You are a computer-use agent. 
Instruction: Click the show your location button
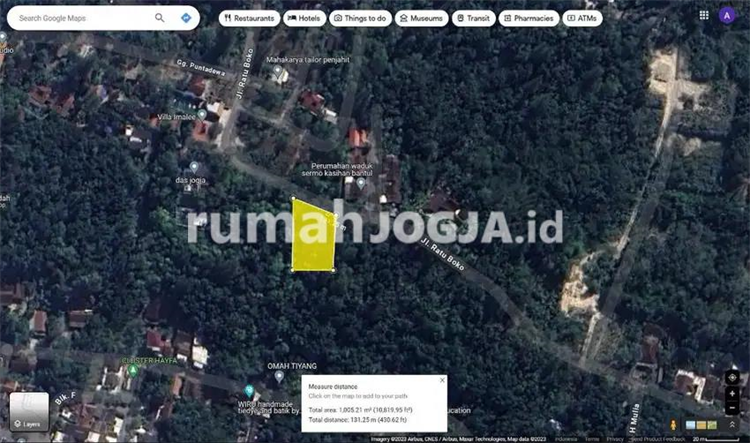[732, 377]
